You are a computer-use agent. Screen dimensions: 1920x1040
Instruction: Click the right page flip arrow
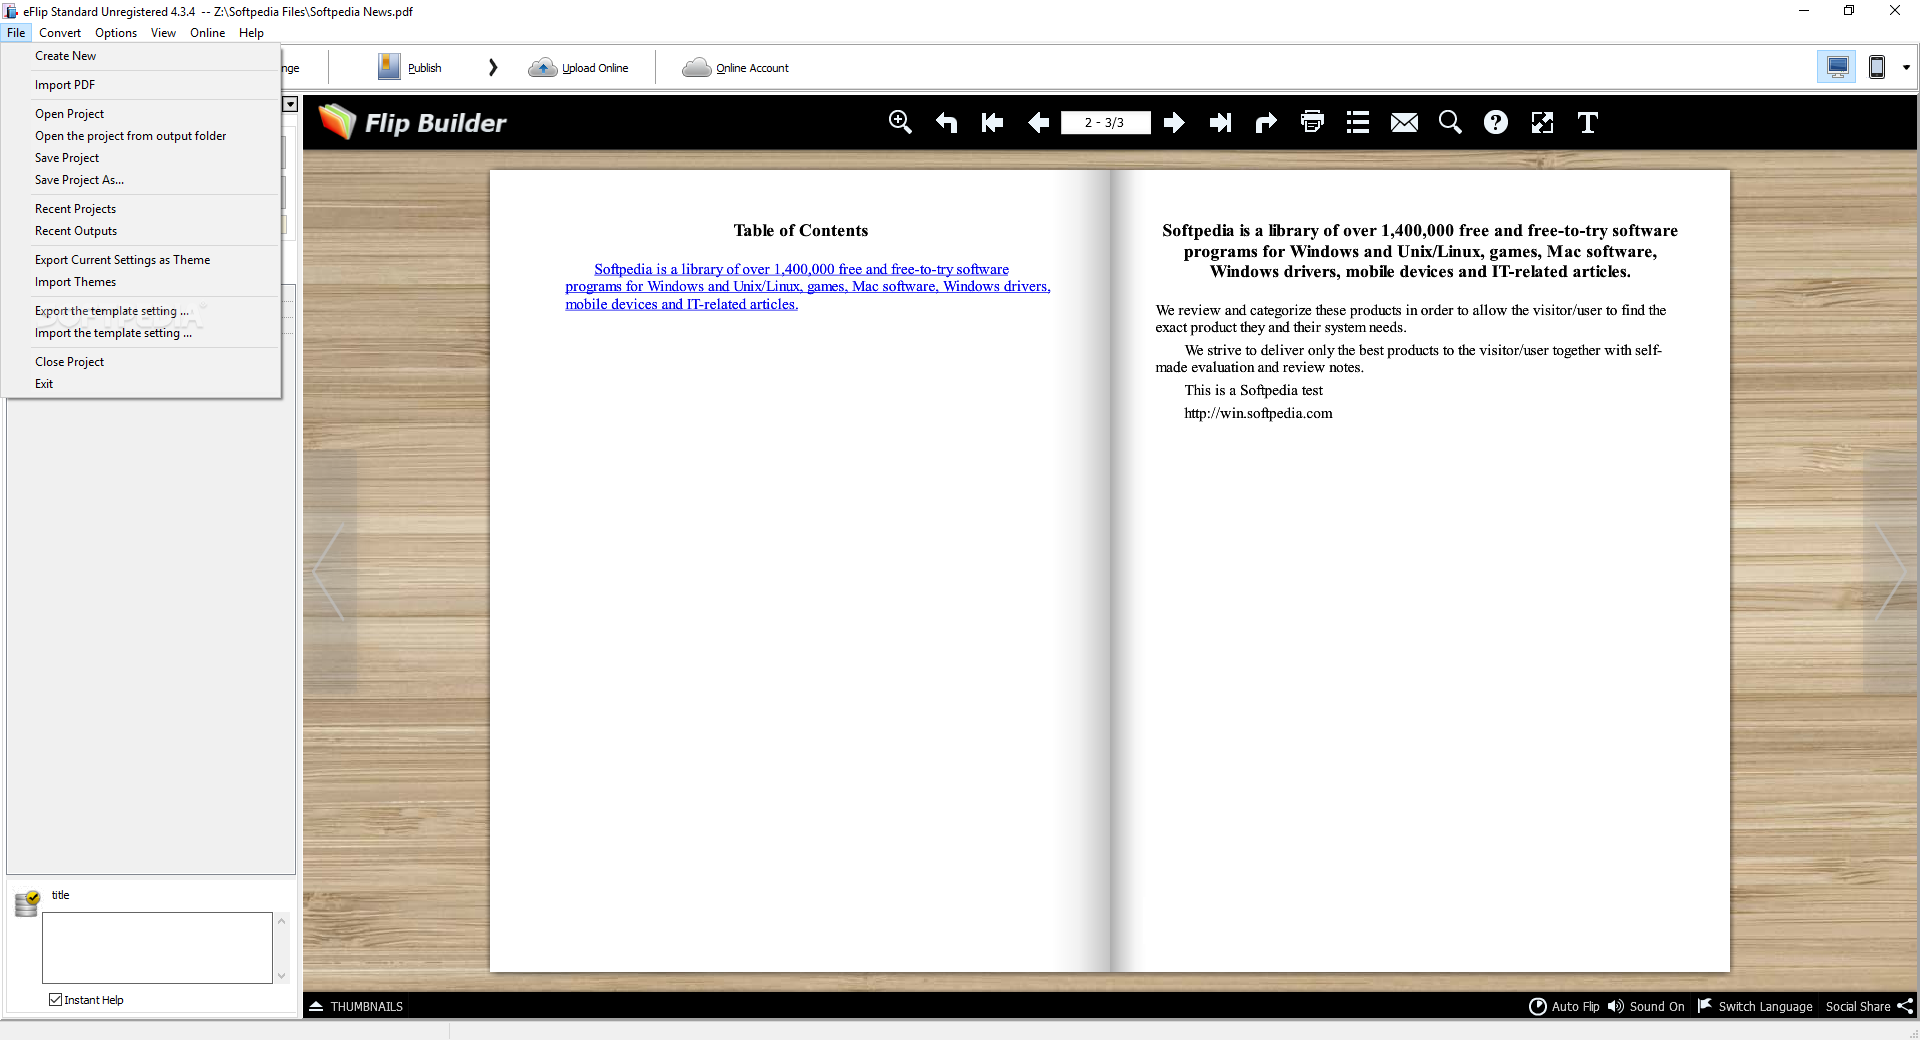tap(1891, 572)
